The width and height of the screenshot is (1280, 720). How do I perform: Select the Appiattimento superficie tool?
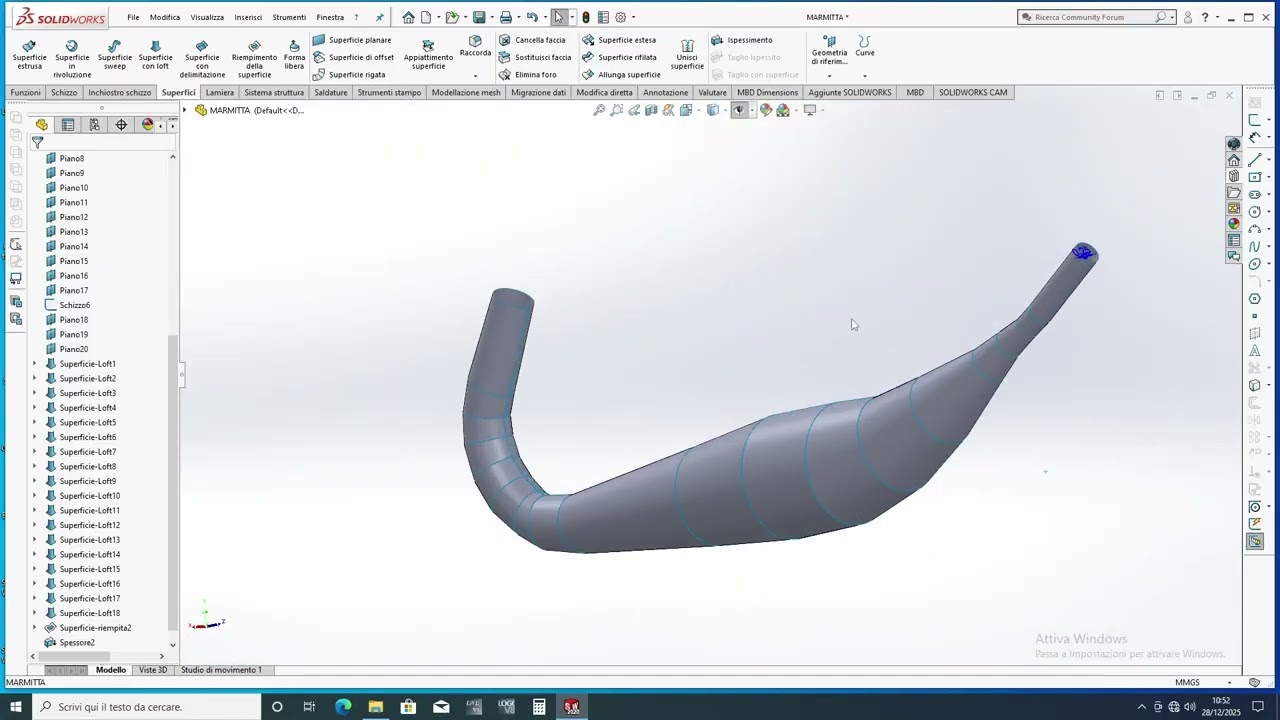pyautogui.click(x=428, y=55)
